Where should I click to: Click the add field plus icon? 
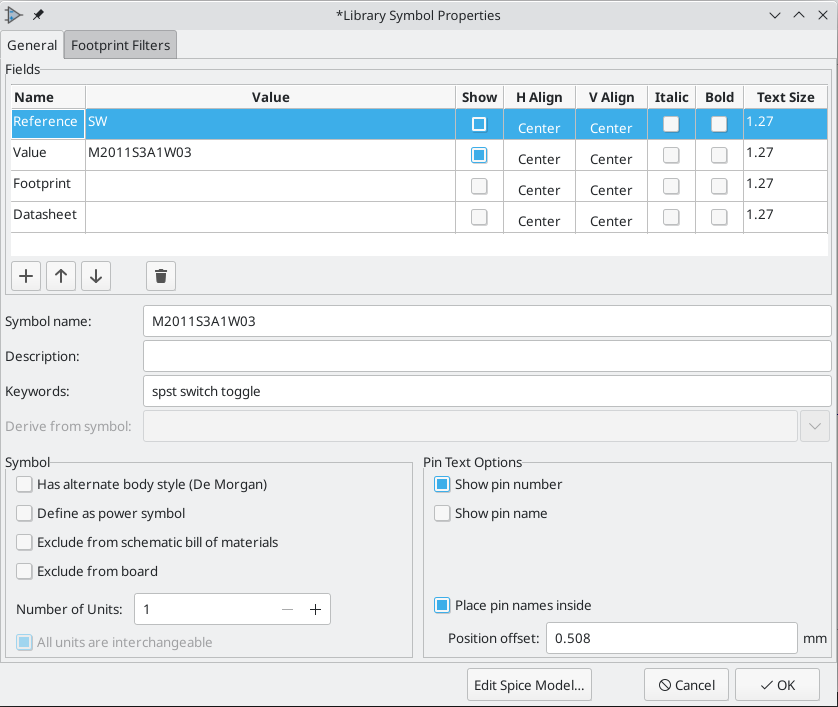[26, 276]
